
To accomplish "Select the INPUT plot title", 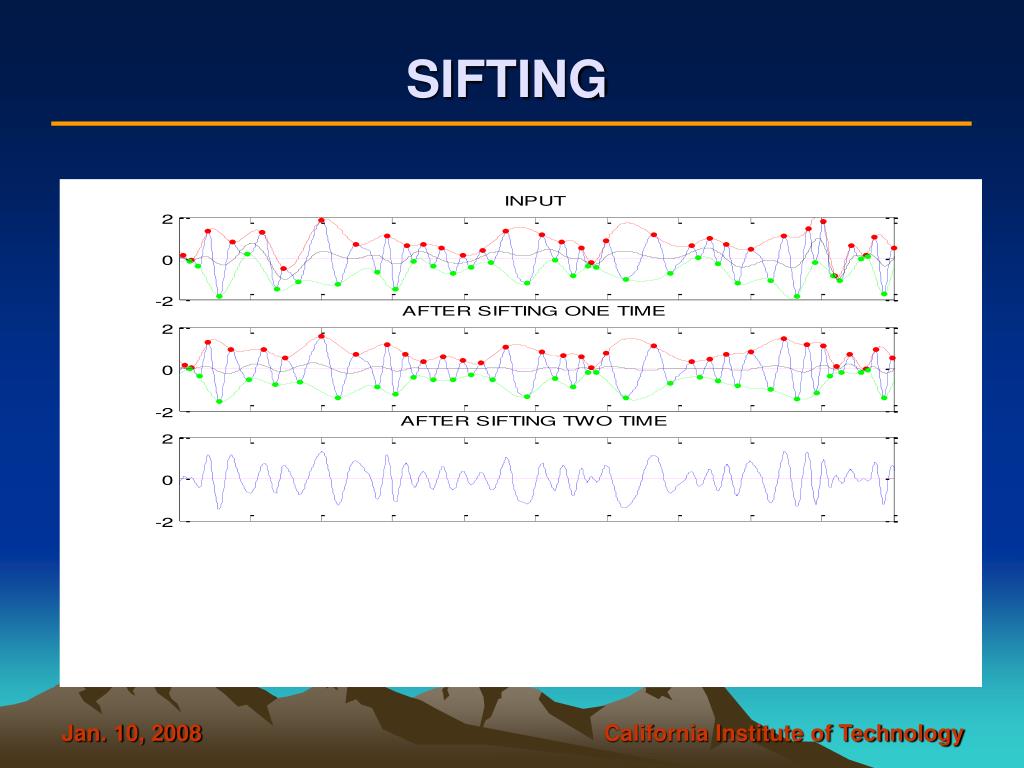I will pos(535,201).
